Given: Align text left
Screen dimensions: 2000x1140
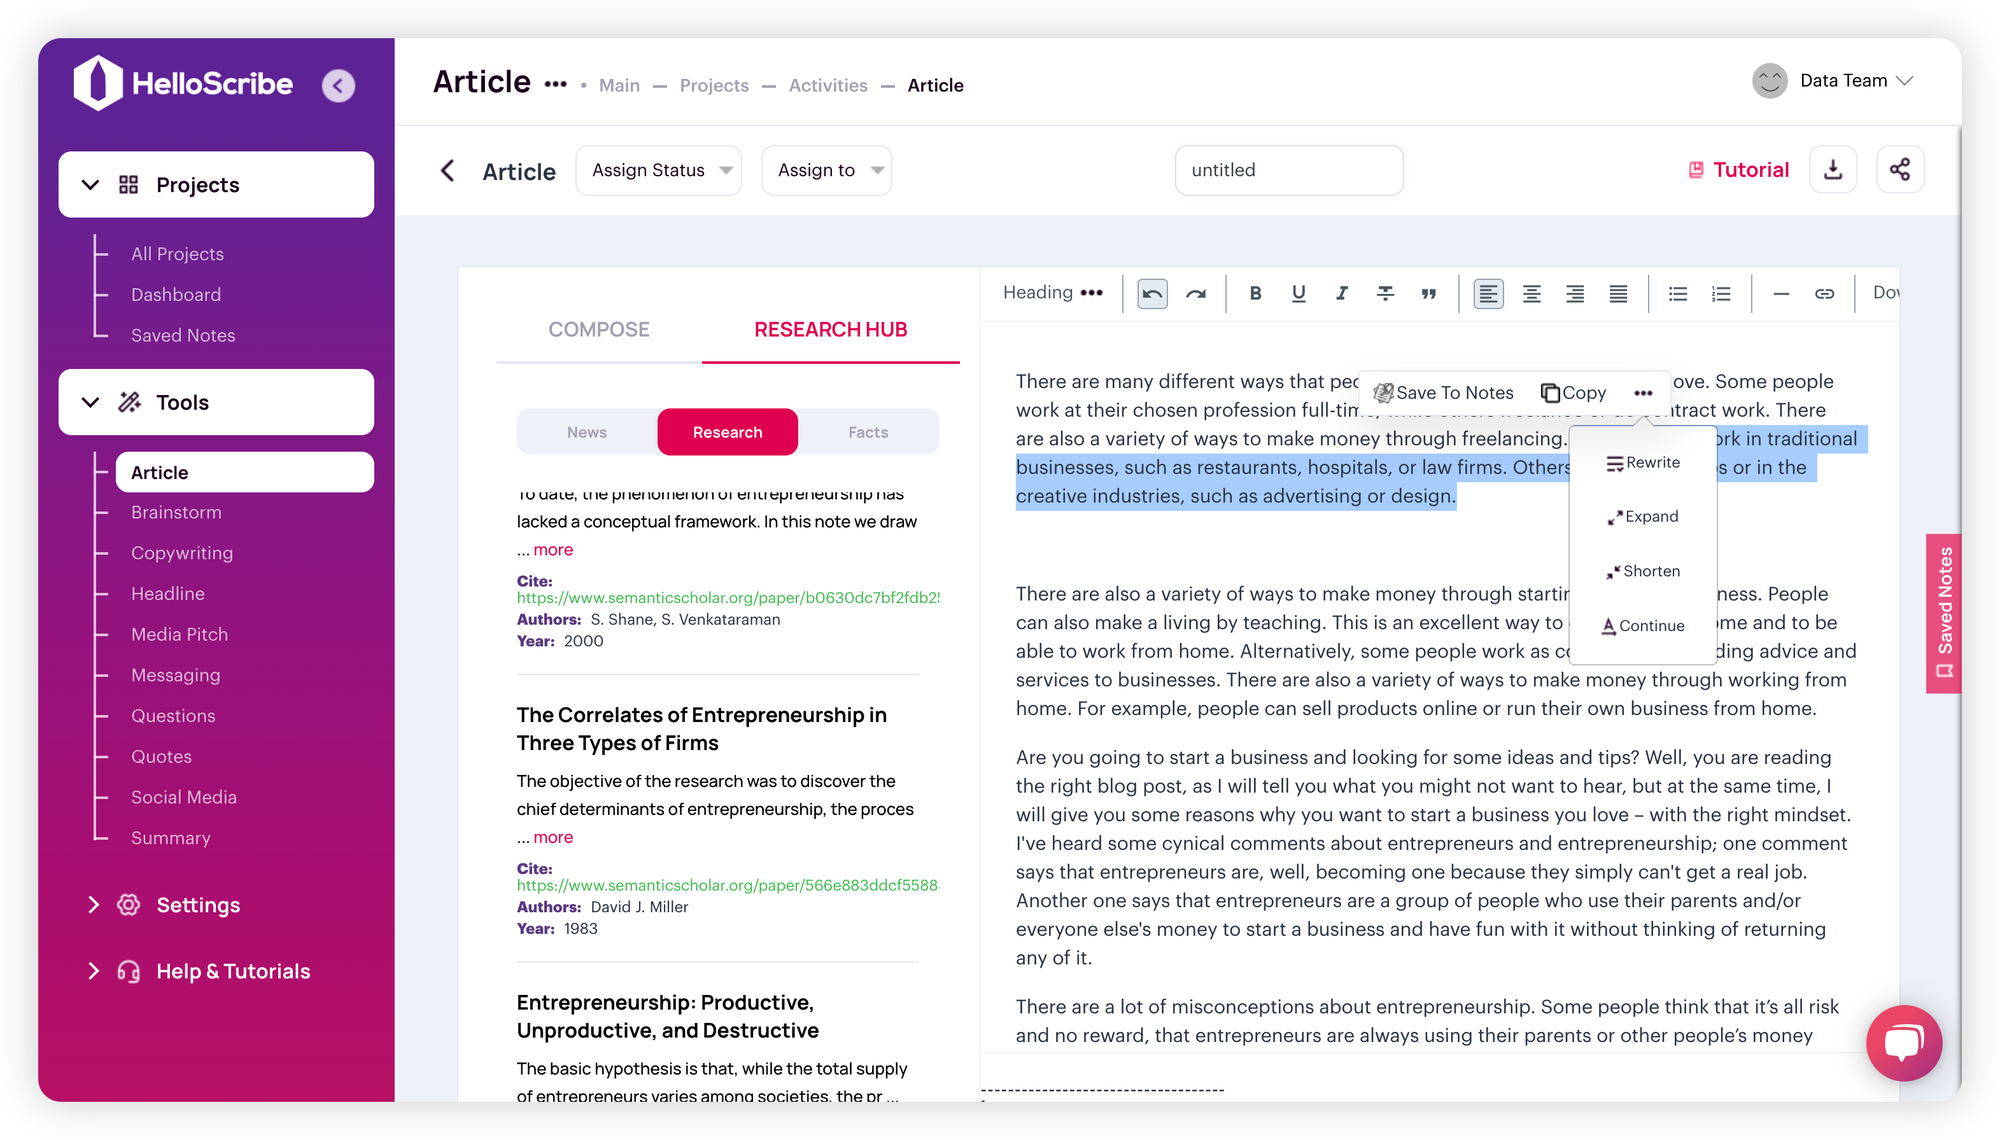Looking at the screenshot, I should click(x=1488, y=293).
